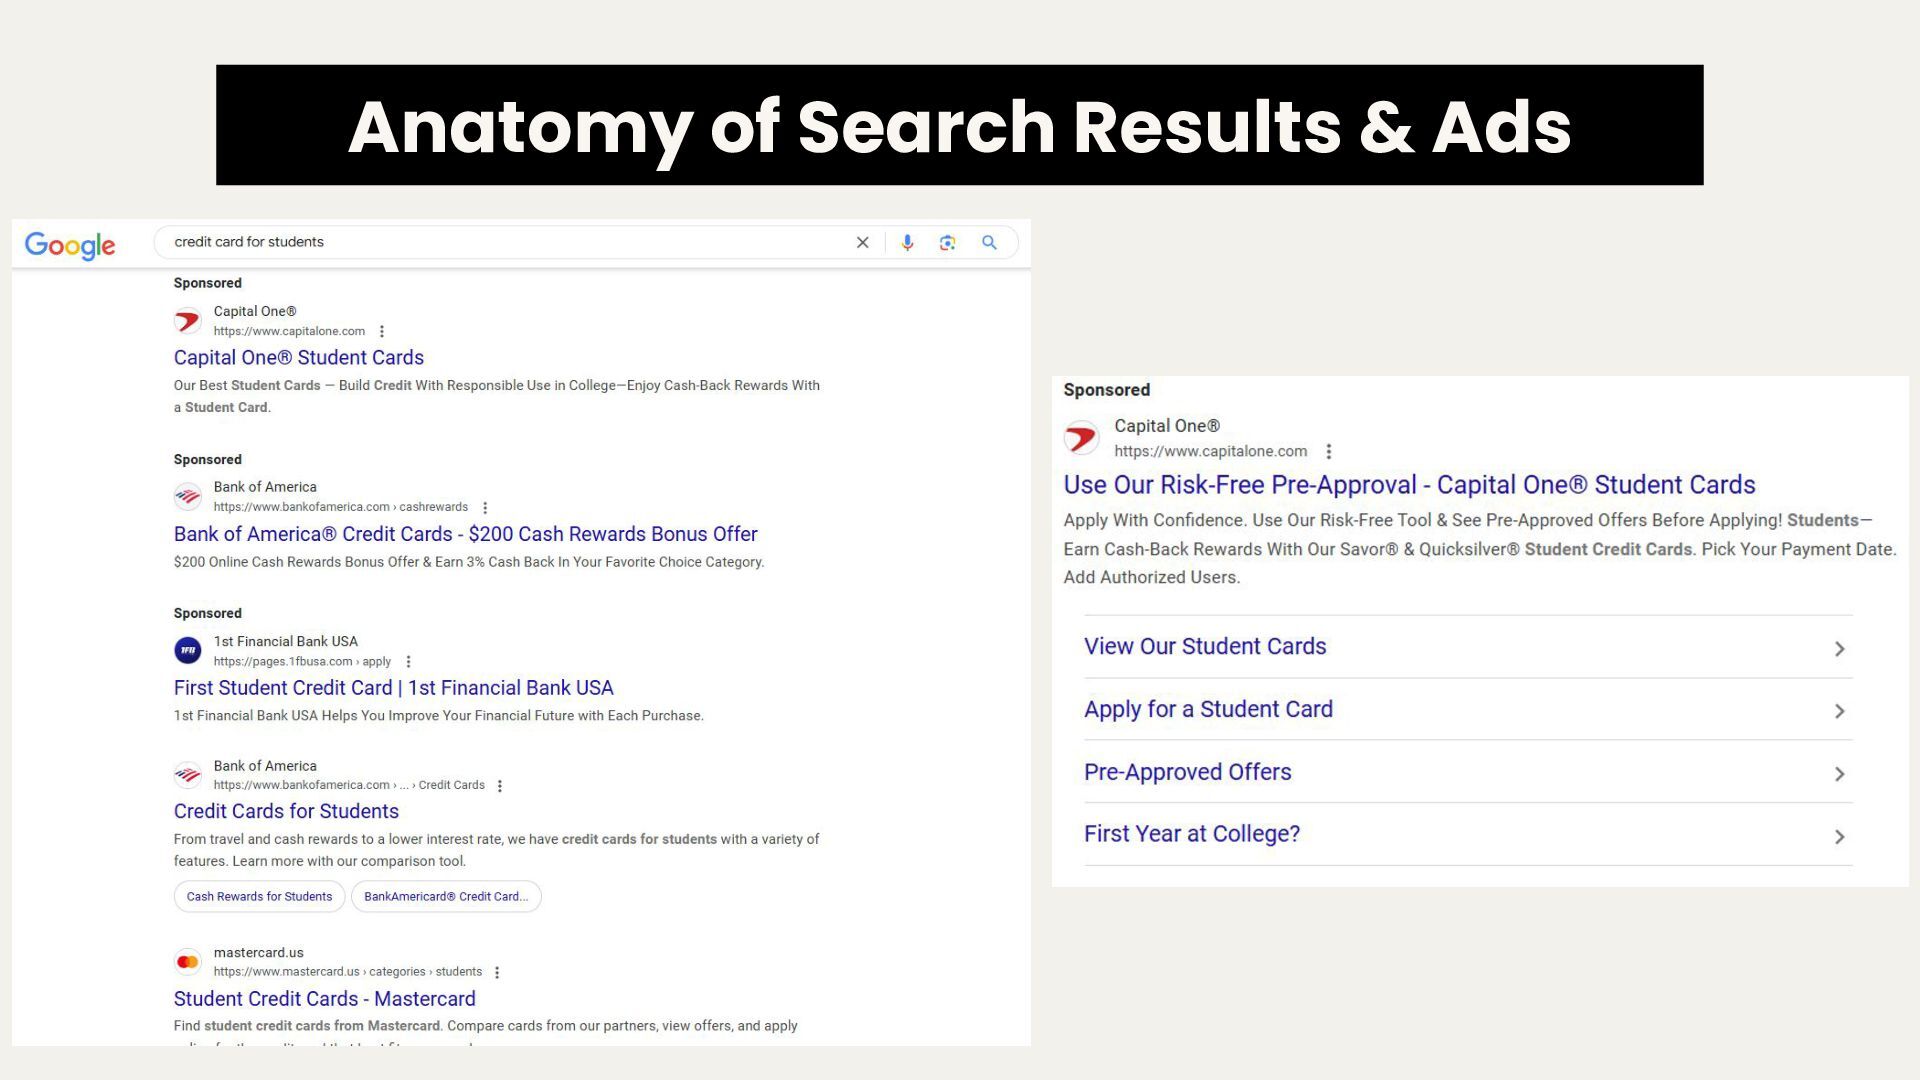Expand the View Our Student Cards chevron
Viewport: 1920px width, 1080px height.
point(1839,649)
